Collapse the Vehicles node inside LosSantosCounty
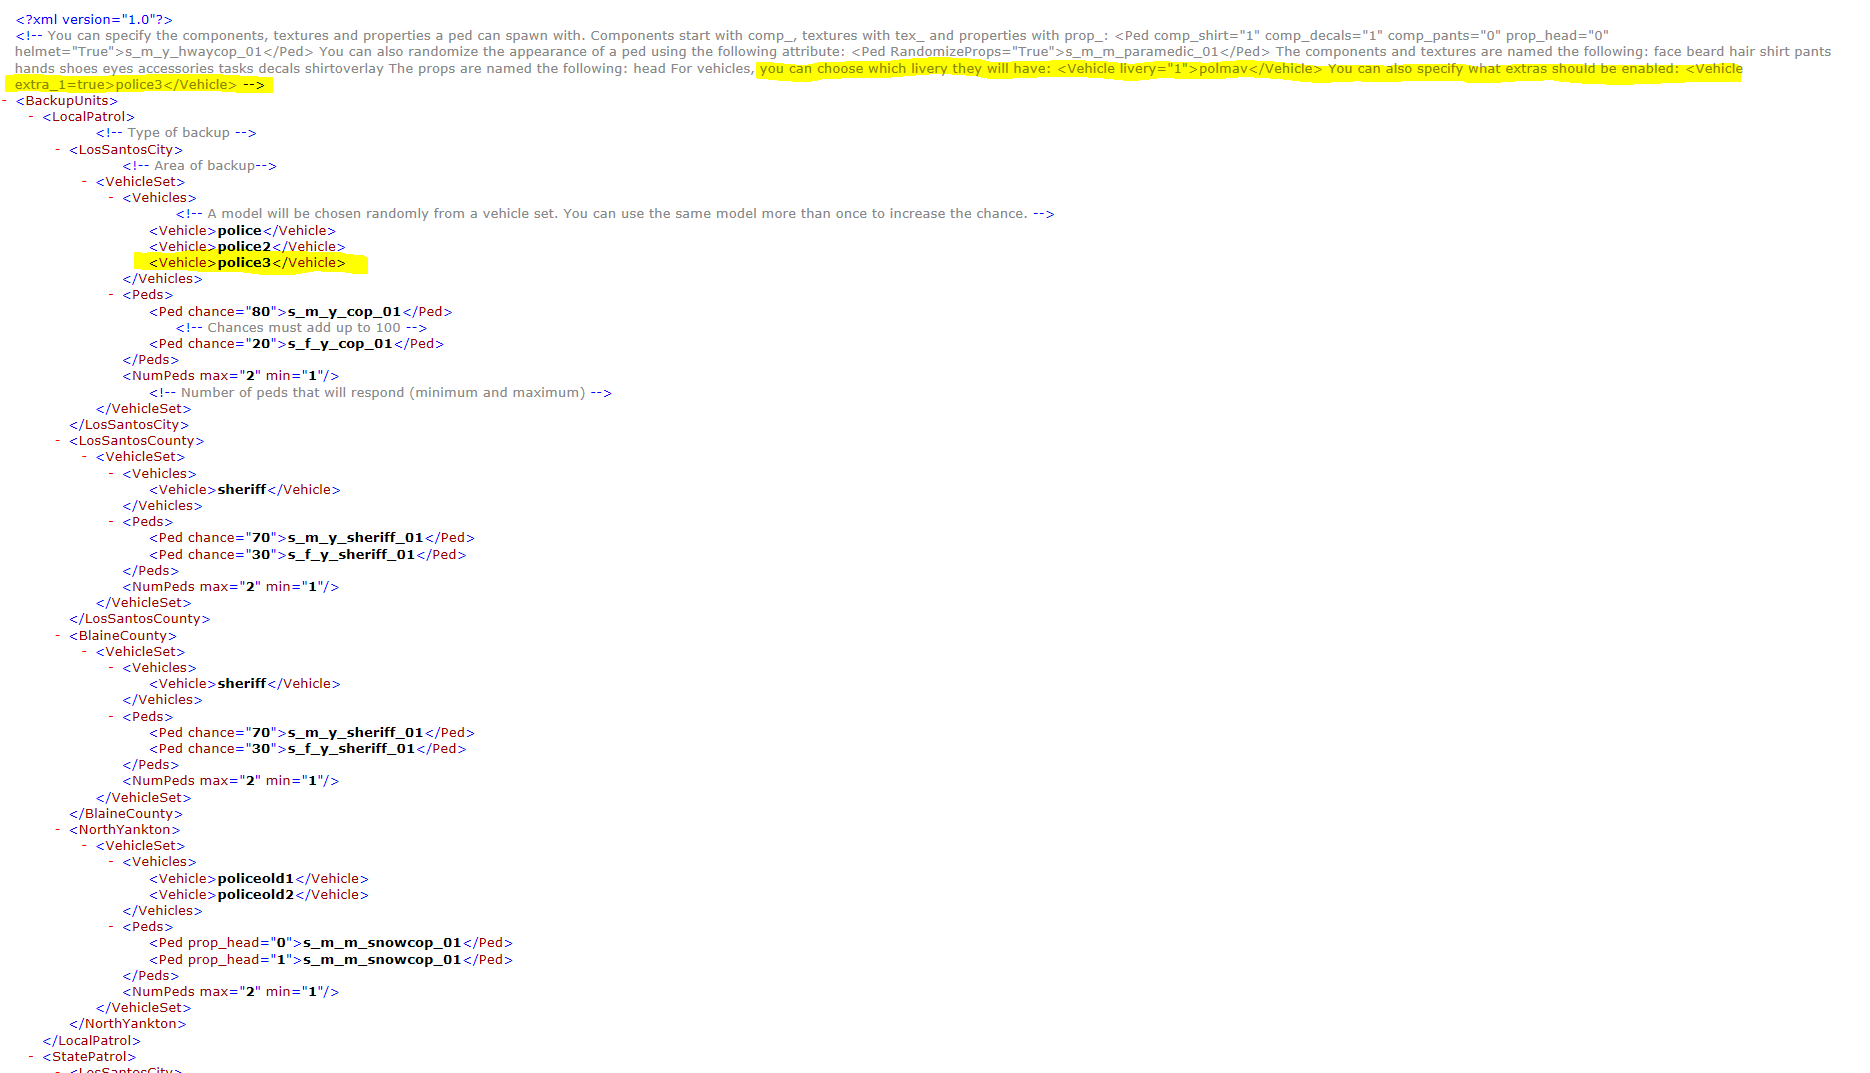This screenshot has width=1870, height=1073. tap(112, 474)
